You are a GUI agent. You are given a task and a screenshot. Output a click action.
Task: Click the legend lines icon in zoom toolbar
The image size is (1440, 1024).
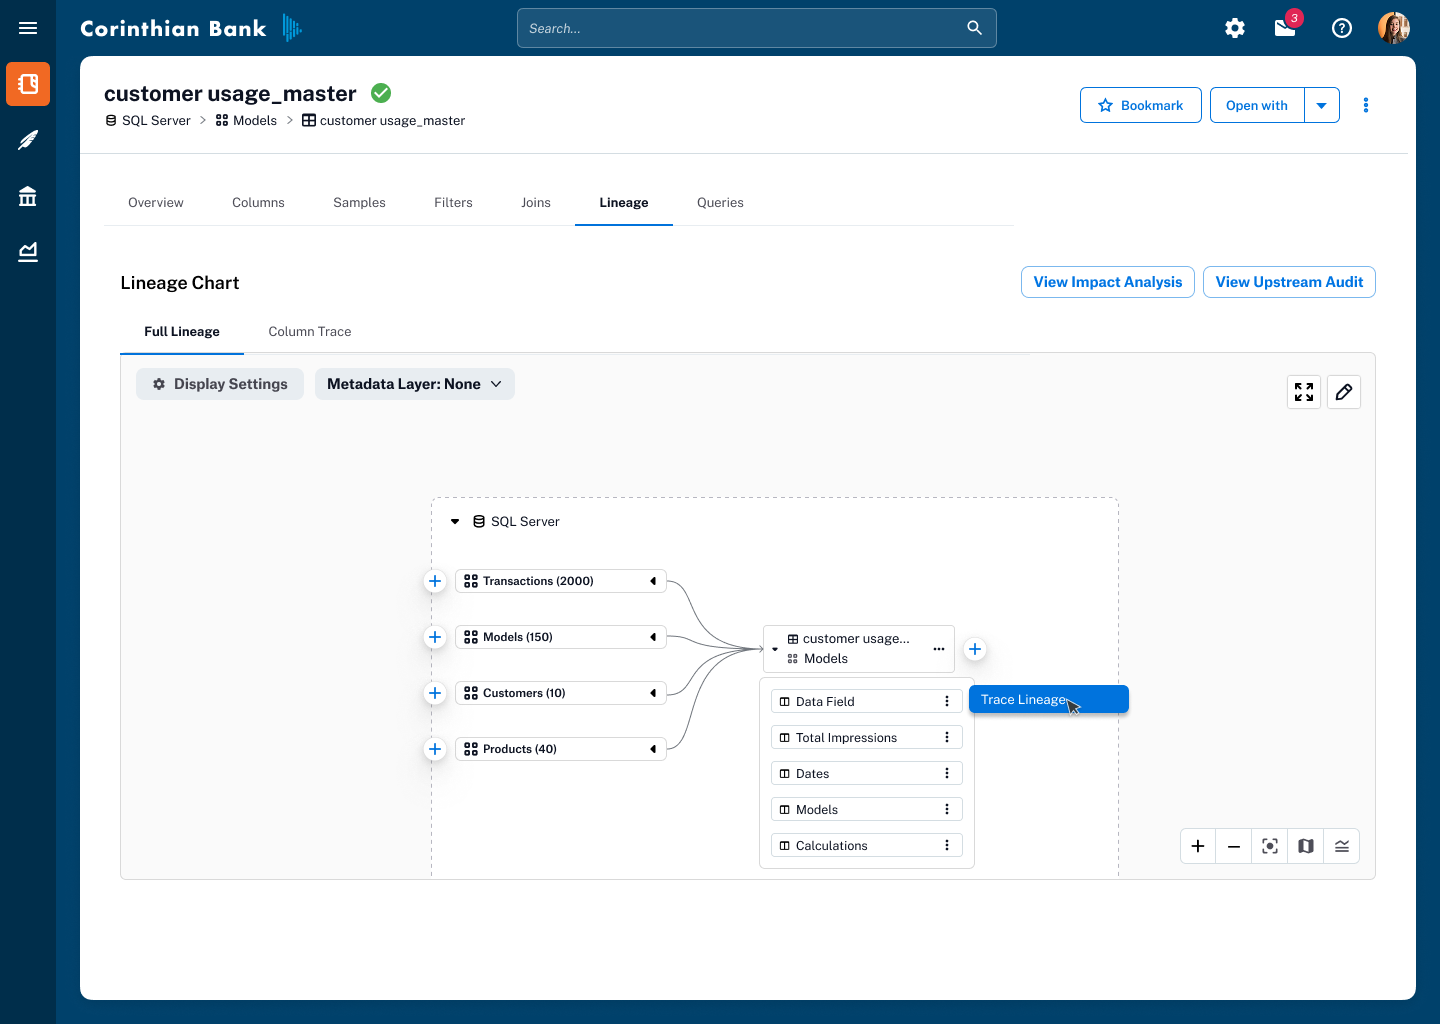point(1342,846)
